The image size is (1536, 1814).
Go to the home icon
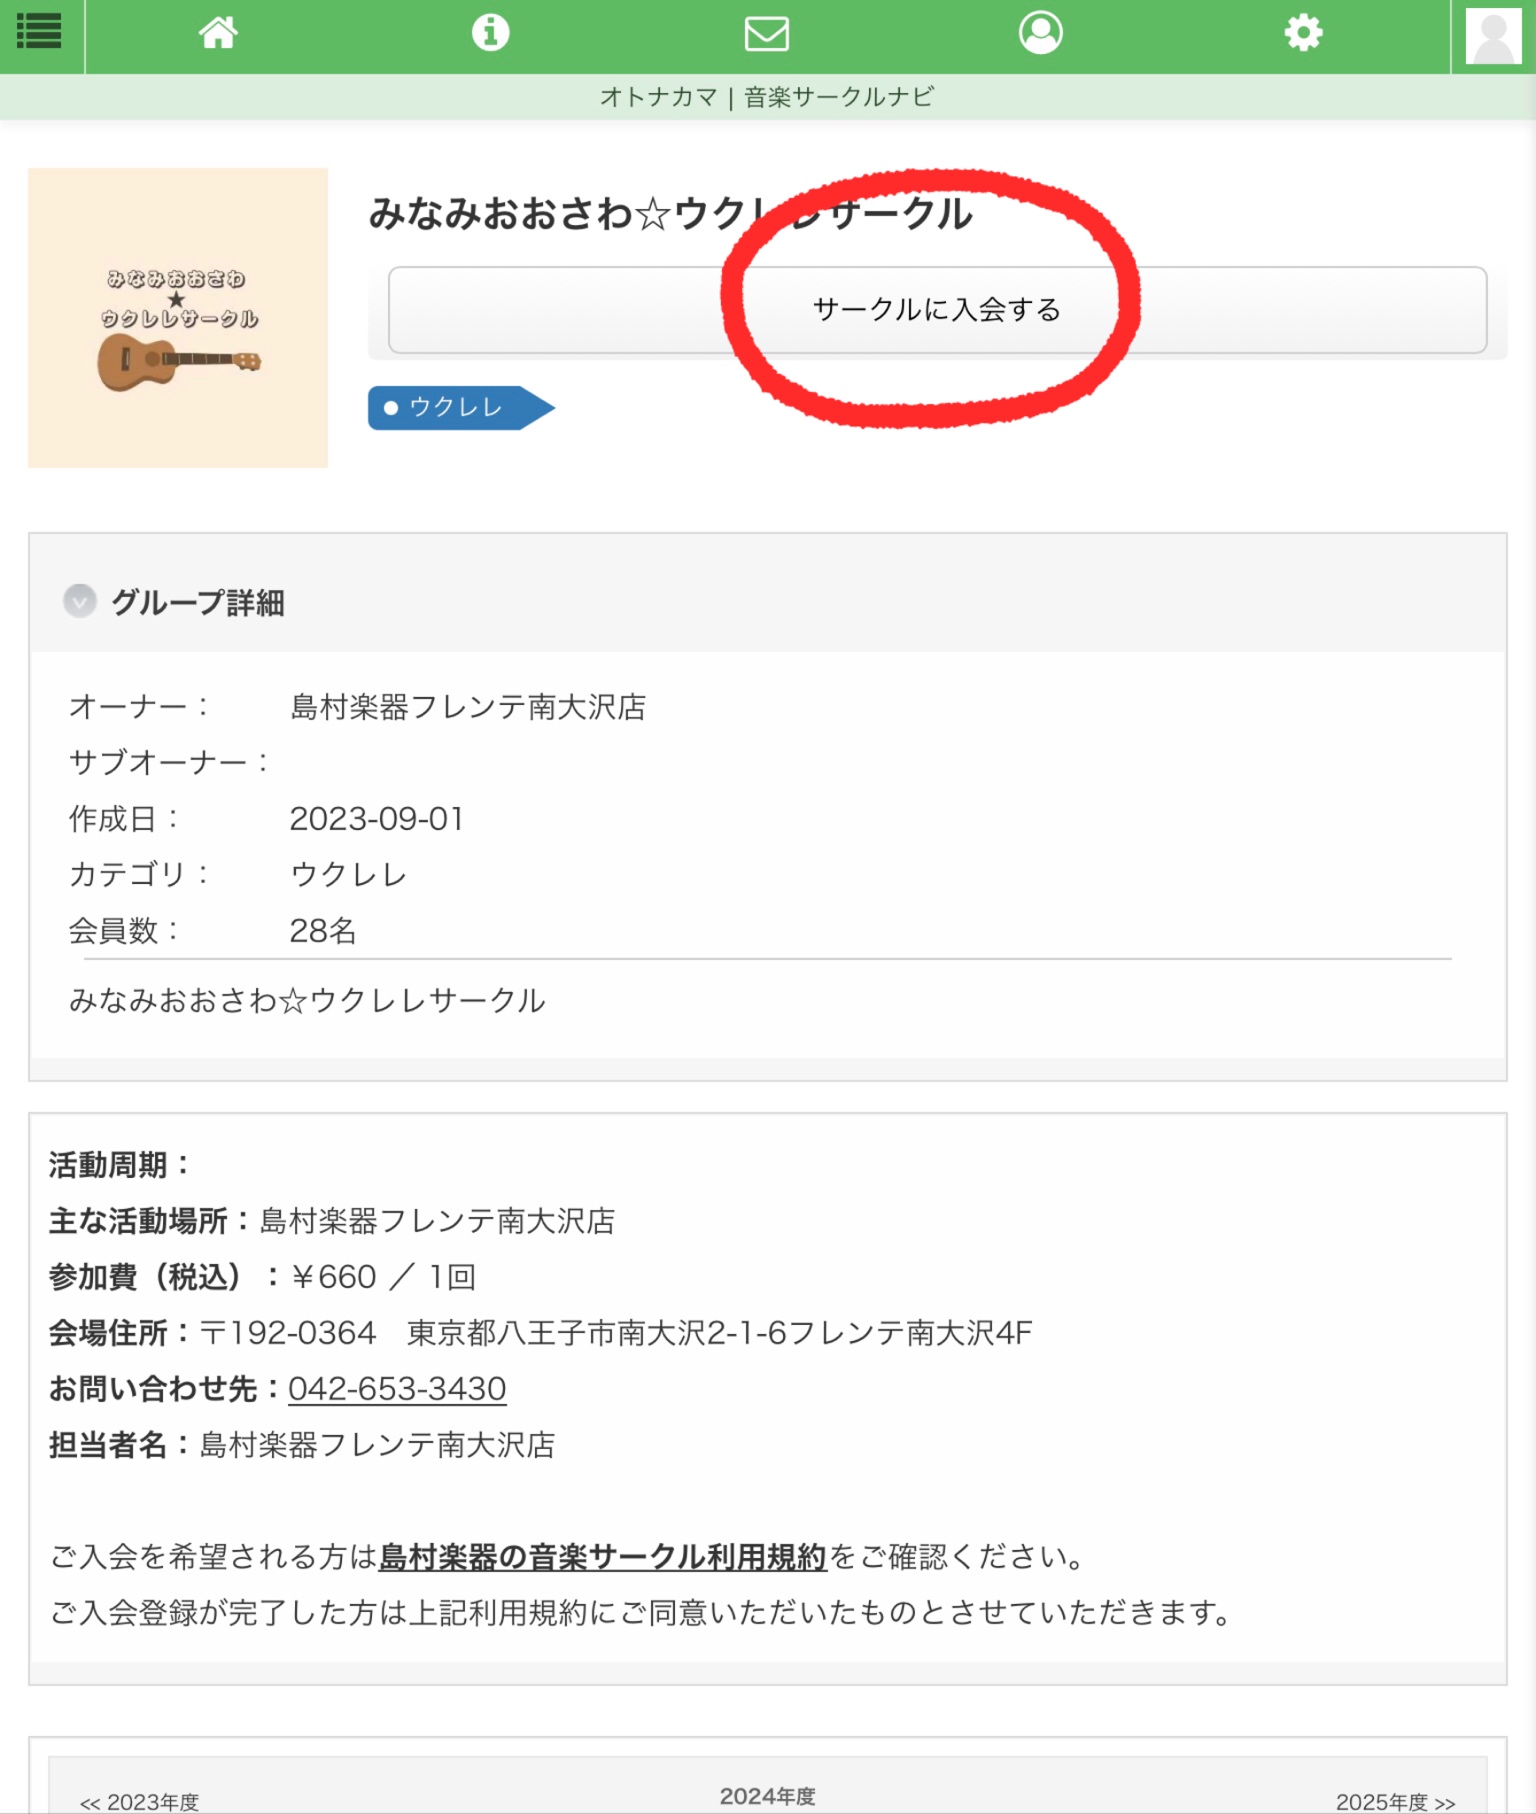[x=218, y=33]
